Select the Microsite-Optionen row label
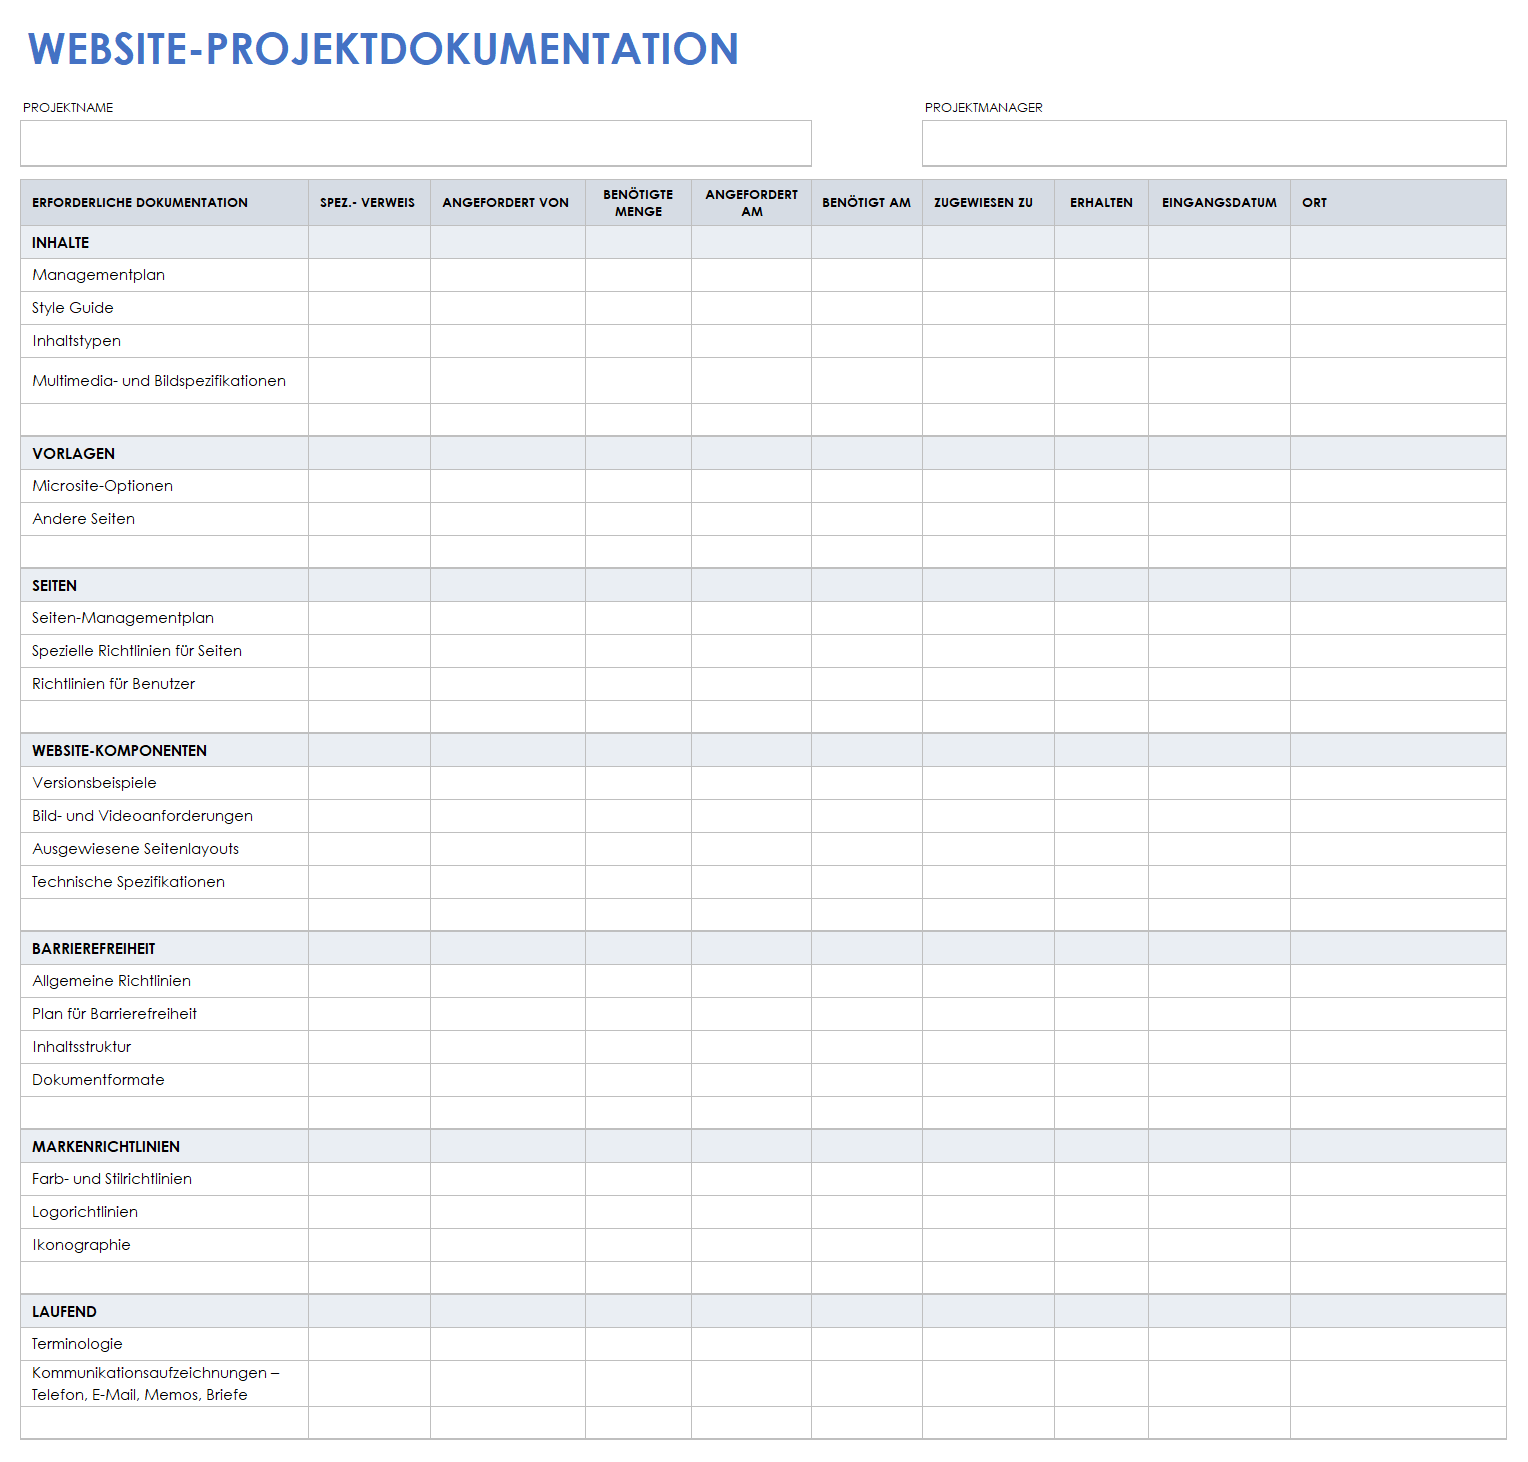The height and width of the screenshot is (1462, 1528). click(x=103, y=486)
